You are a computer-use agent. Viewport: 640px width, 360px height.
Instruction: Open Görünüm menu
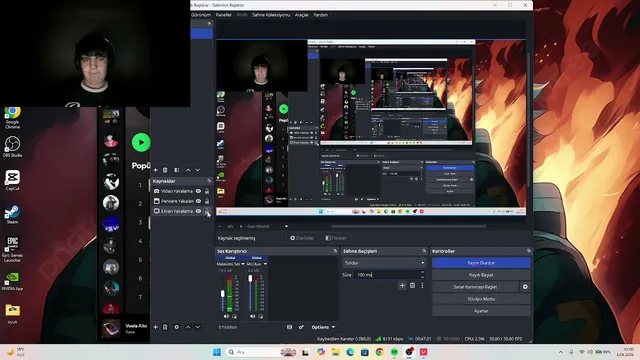201,15
